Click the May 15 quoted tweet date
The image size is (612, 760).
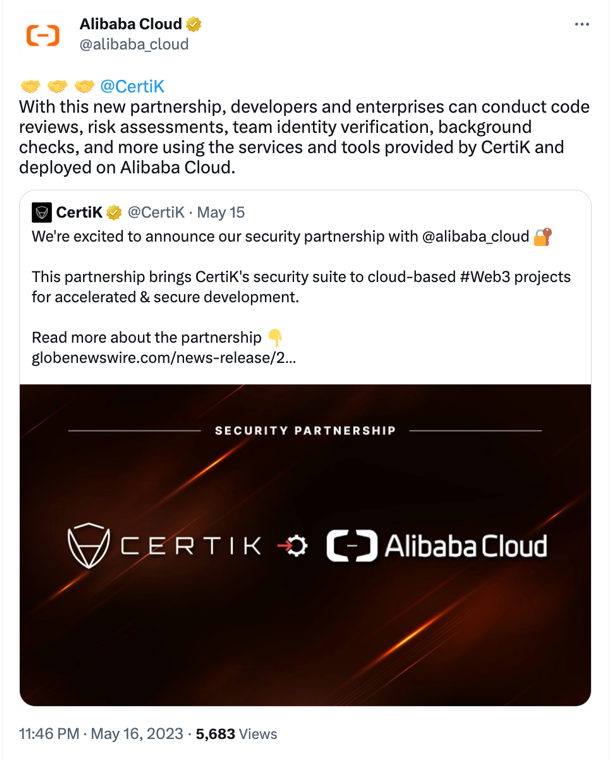(223, 212)
